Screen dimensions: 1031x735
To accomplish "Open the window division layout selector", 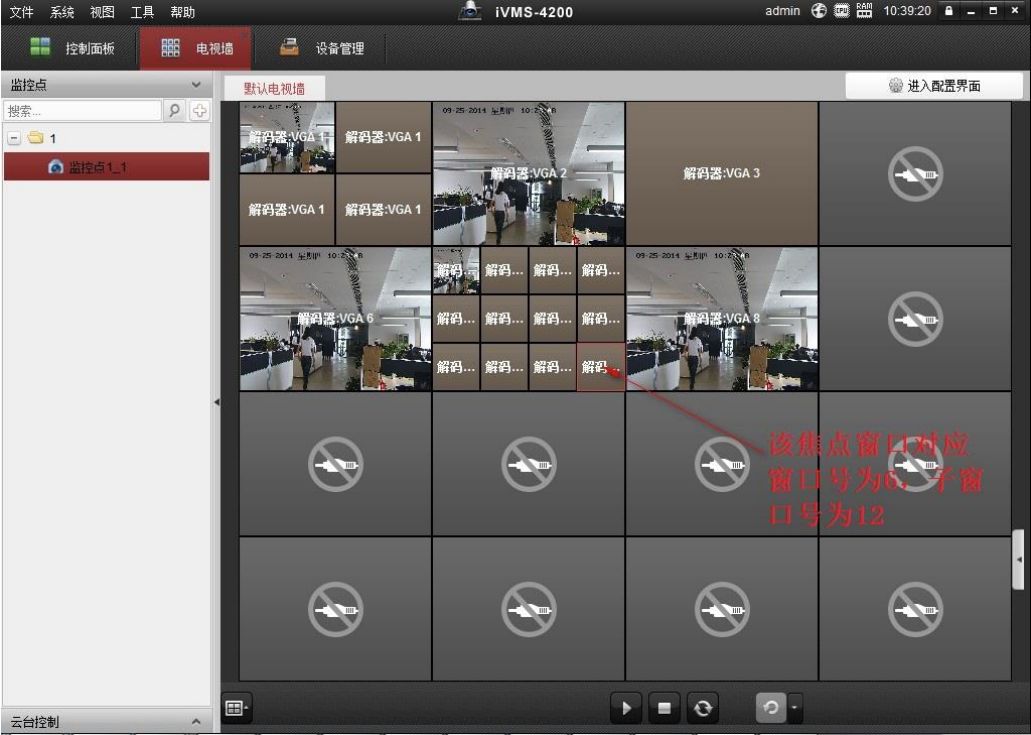I will [235, 708].
